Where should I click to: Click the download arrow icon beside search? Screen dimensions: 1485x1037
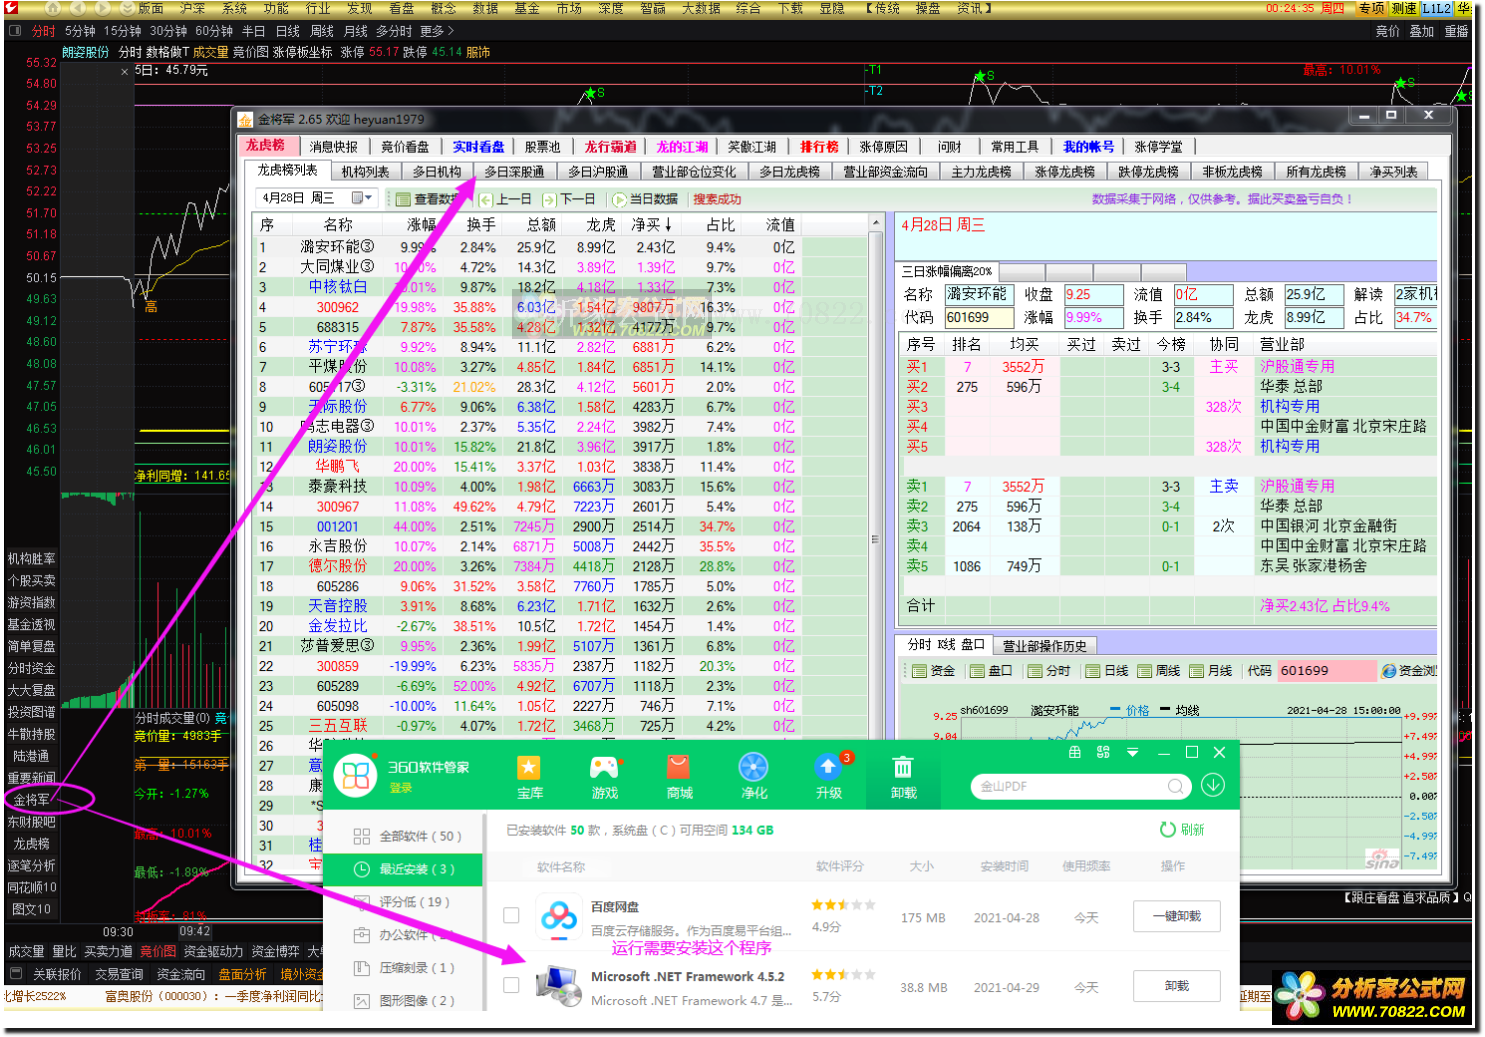(x=1213, y=786)
